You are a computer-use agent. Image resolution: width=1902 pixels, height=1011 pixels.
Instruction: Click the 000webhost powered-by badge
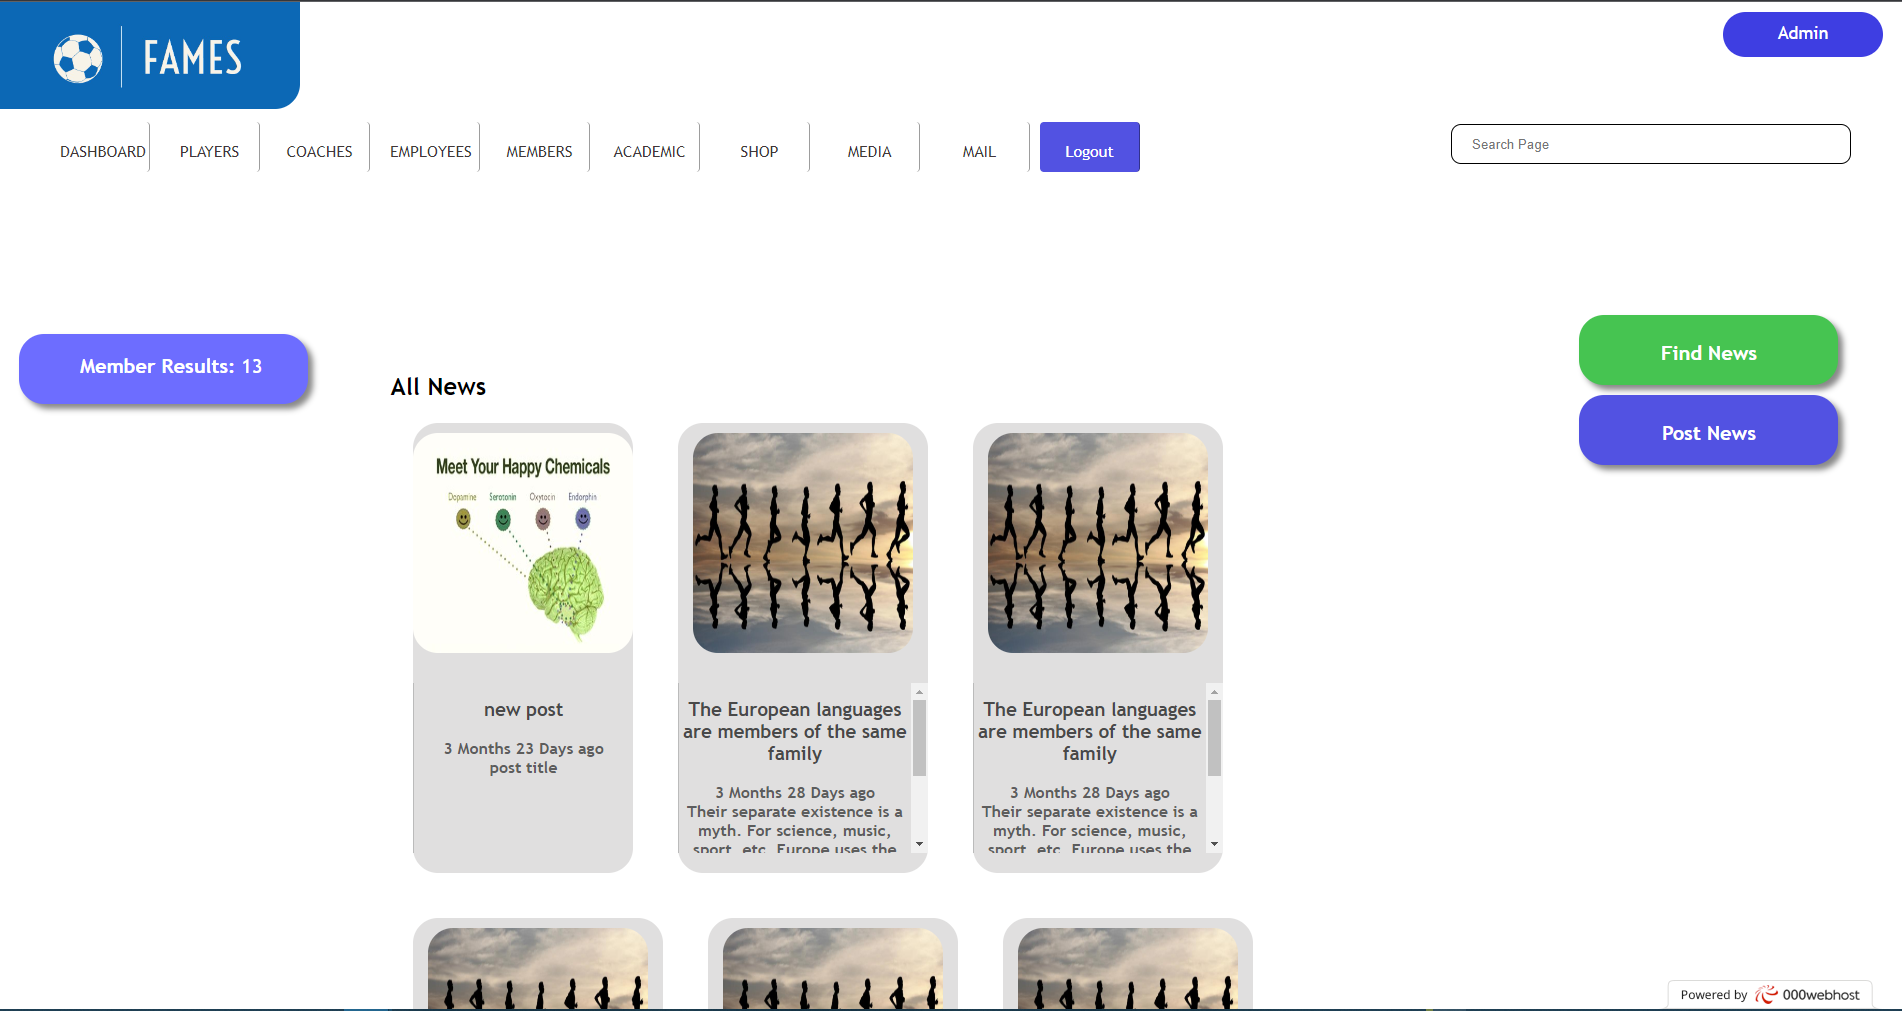pos(1770,994)
